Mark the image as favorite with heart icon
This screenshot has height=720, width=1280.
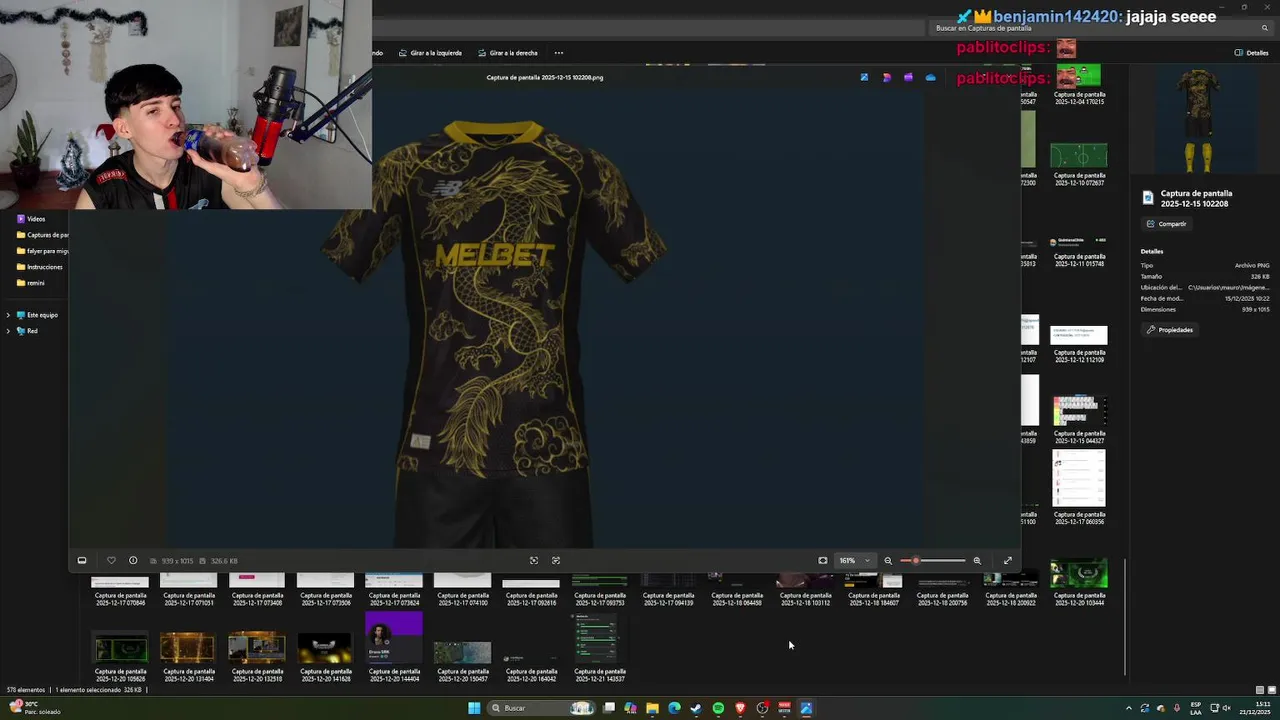pyautogui.click(x=111, y=561)
